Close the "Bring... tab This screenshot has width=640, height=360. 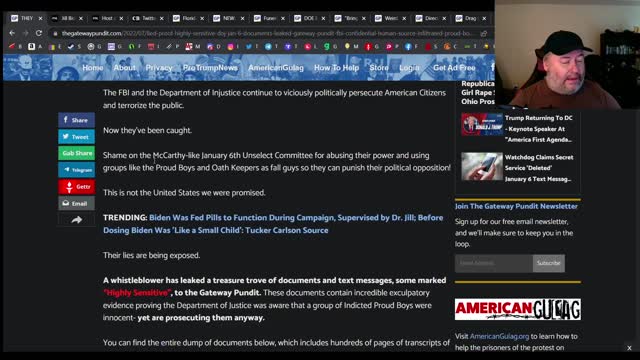click(x=364, y=18)
